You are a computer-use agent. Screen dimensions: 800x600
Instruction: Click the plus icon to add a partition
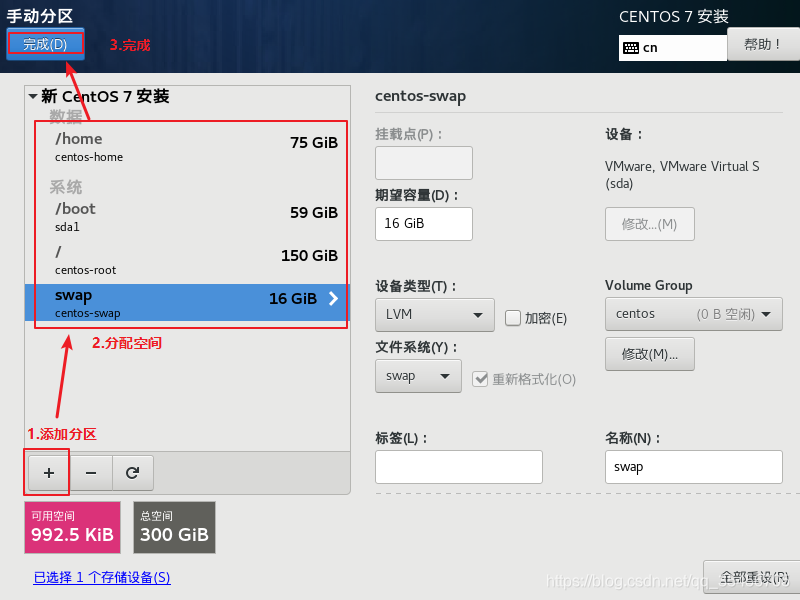(x=49, y=473)
